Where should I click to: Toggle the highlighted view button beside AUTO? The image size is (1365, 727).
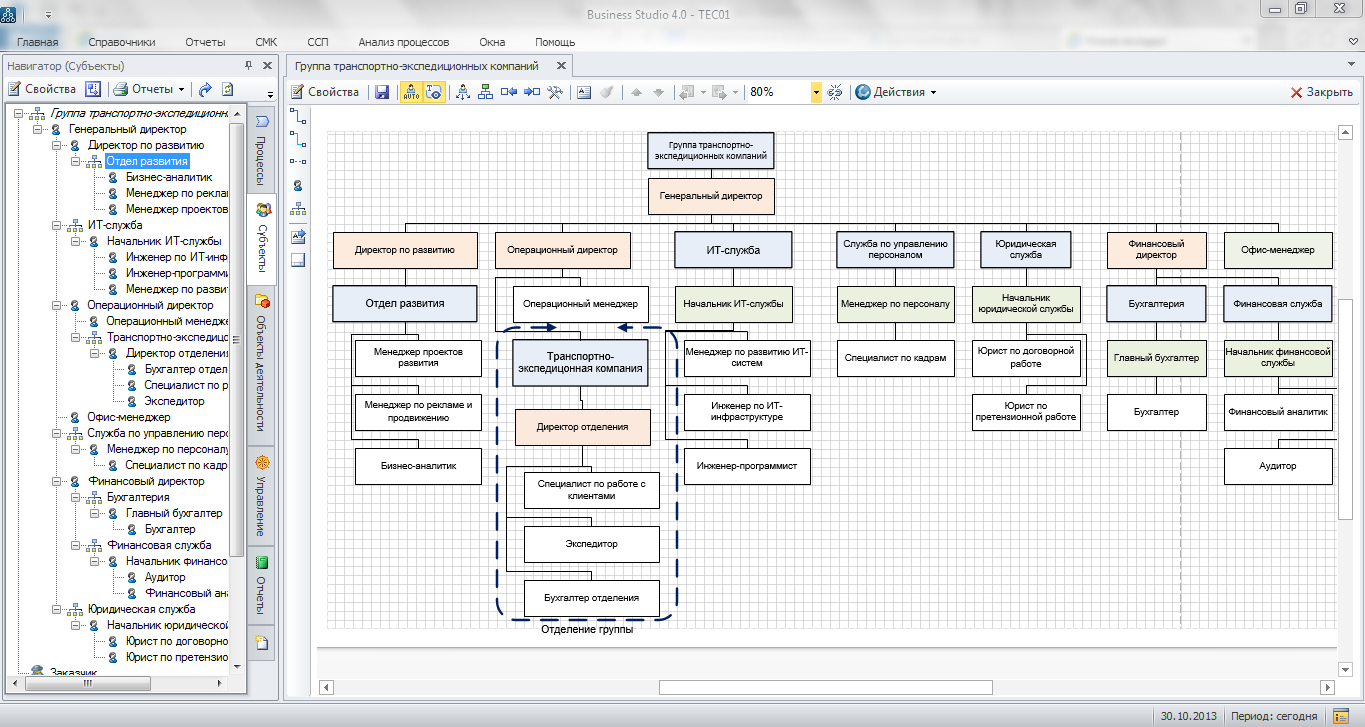click(x=434, y=92)
